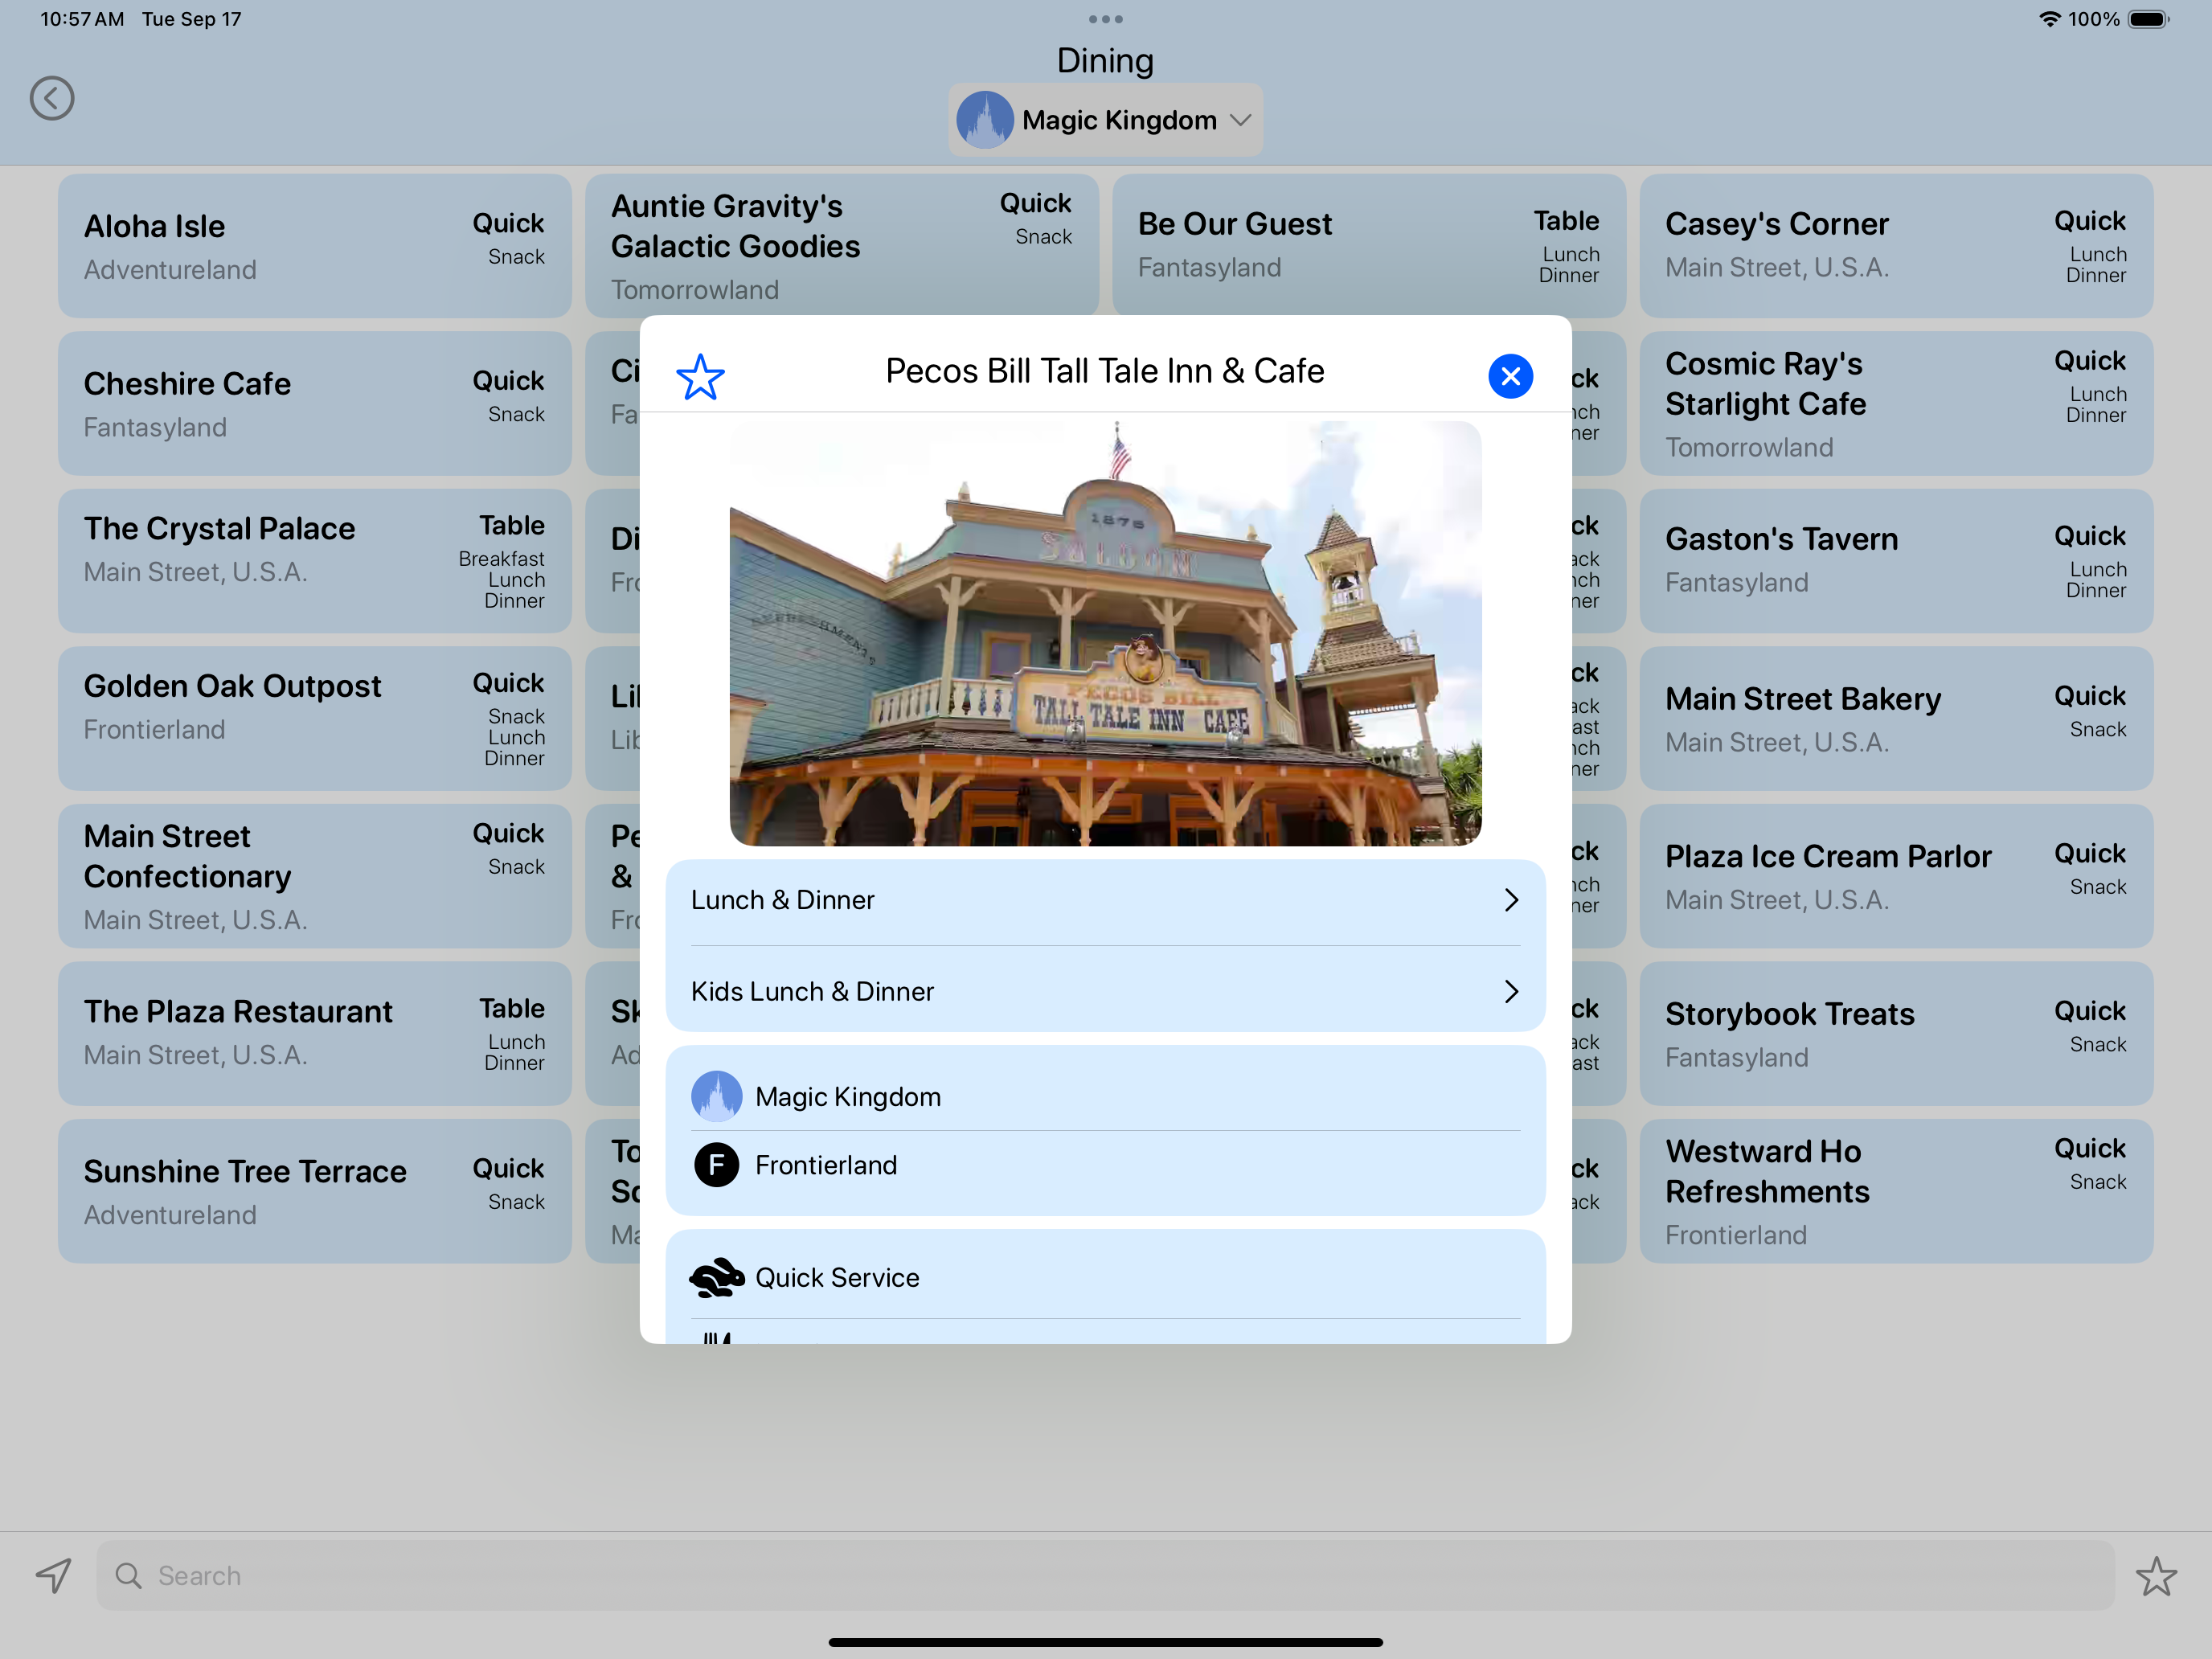
Task: Click the Kids Lunch & Dinner chevron
Action: tap(1511, 991)
